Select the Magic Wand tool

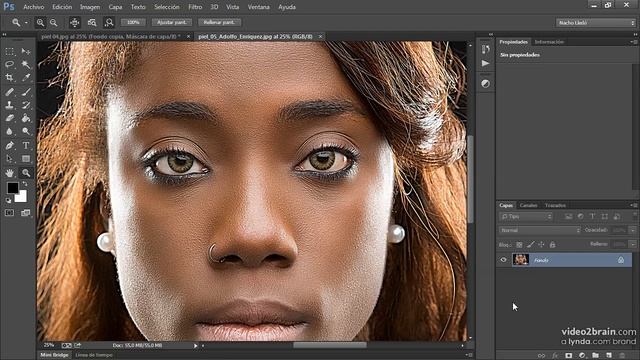point(26,64)
